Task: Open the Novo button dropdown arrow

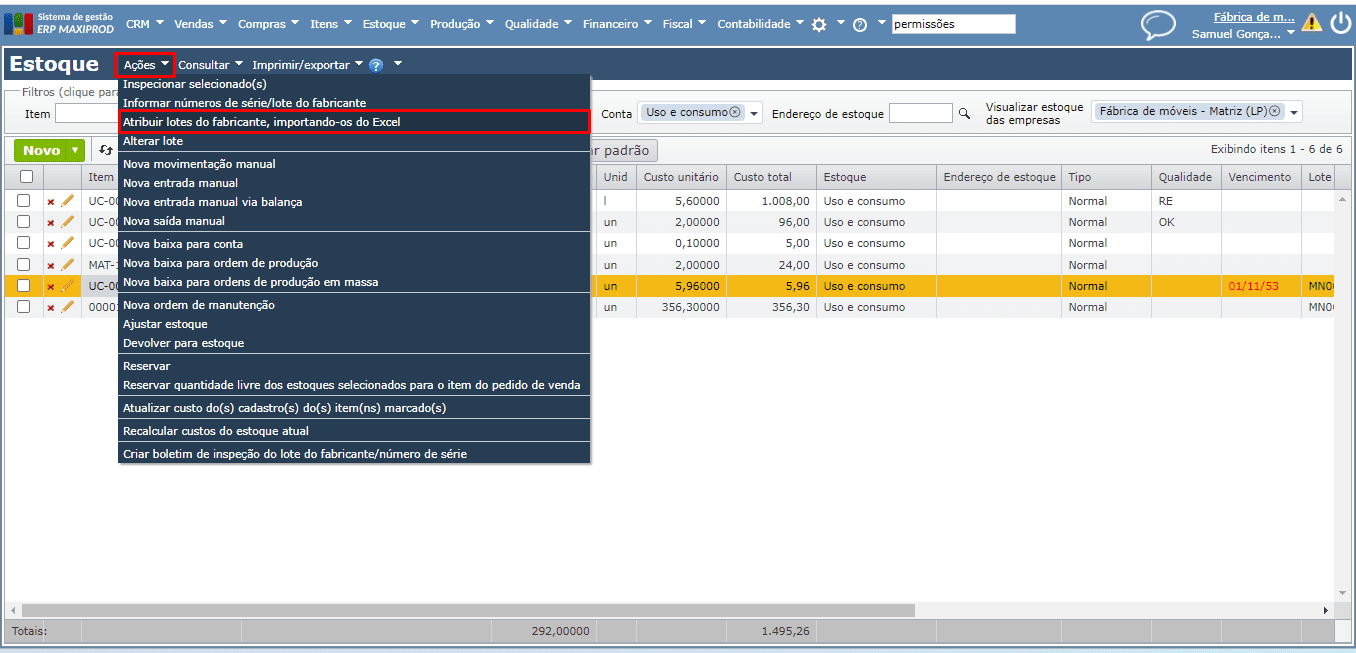Action: click(75, 151)
